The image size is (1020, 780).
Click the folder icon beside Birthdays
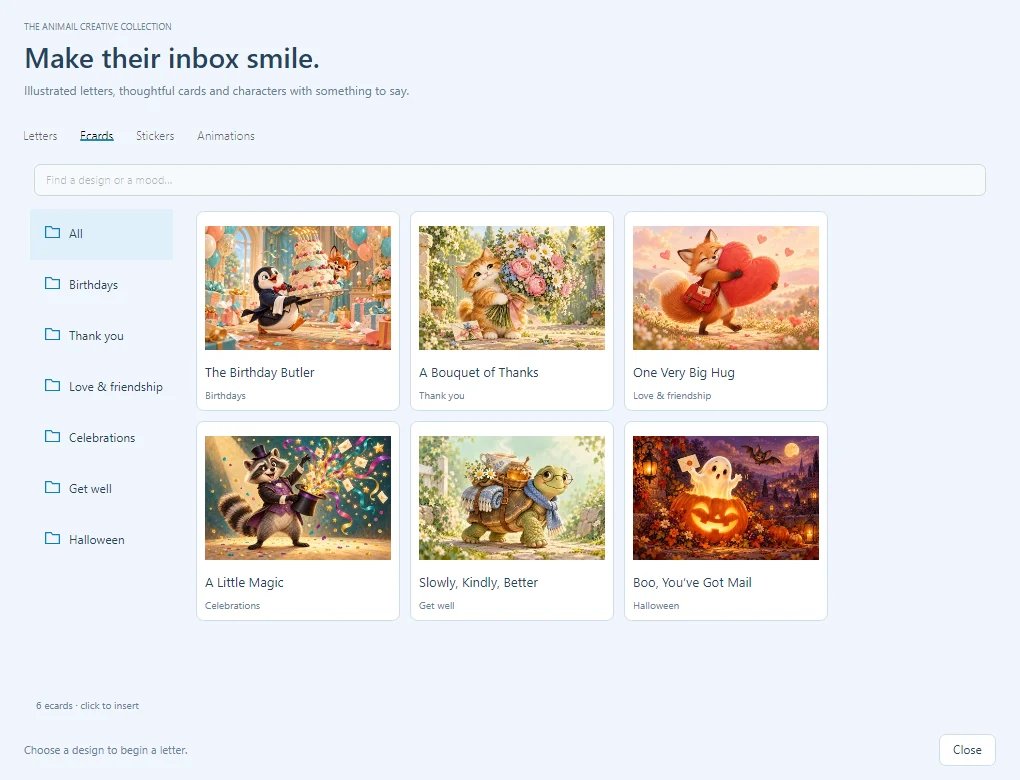click(52, 283)
